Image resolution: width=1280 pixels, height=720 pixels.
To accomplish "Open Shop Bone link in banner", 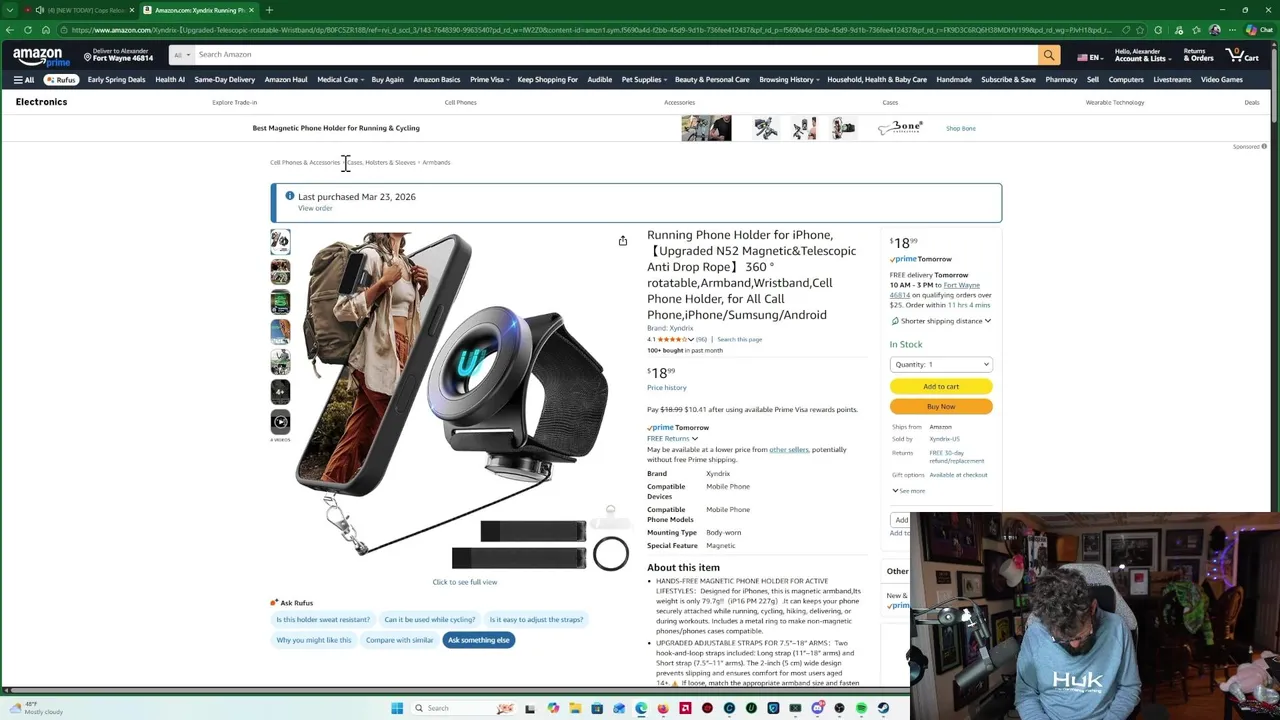I will pos(960,128).
